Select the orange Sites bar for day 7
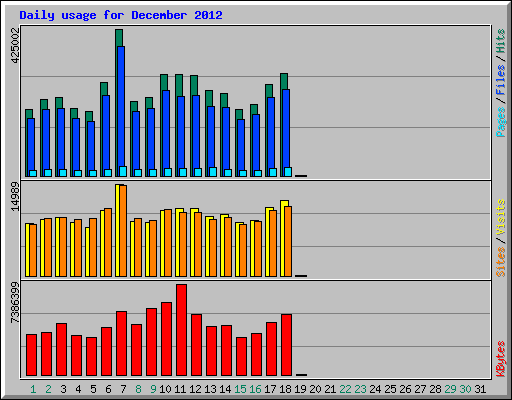Viewport: 512px width, 400px height. pos(123,231)
